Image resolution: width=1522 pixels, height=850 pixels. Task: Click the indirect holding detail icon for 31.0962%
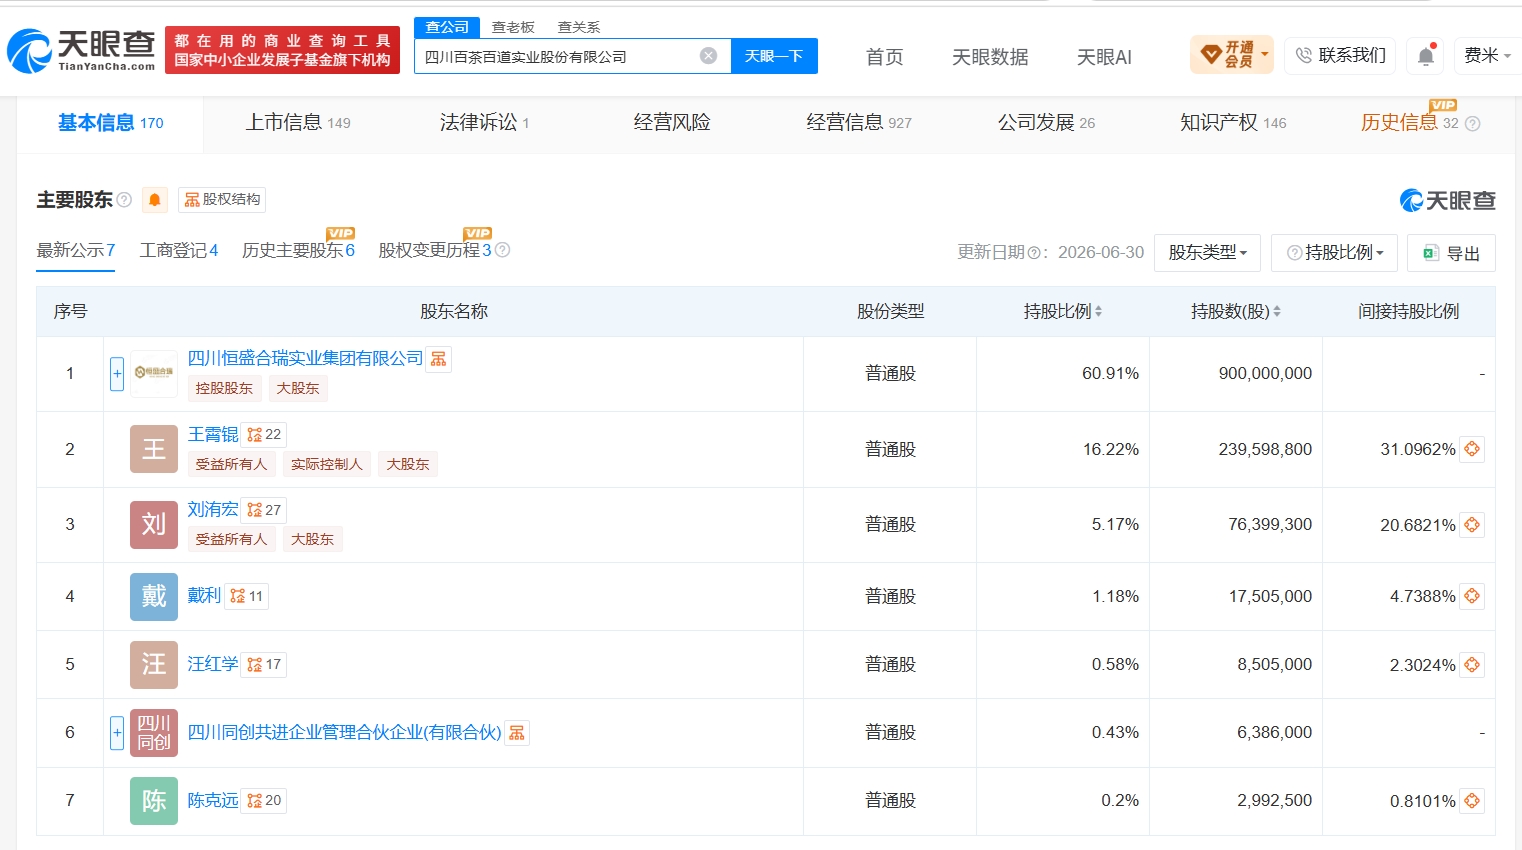click(x=1472, y=449)
